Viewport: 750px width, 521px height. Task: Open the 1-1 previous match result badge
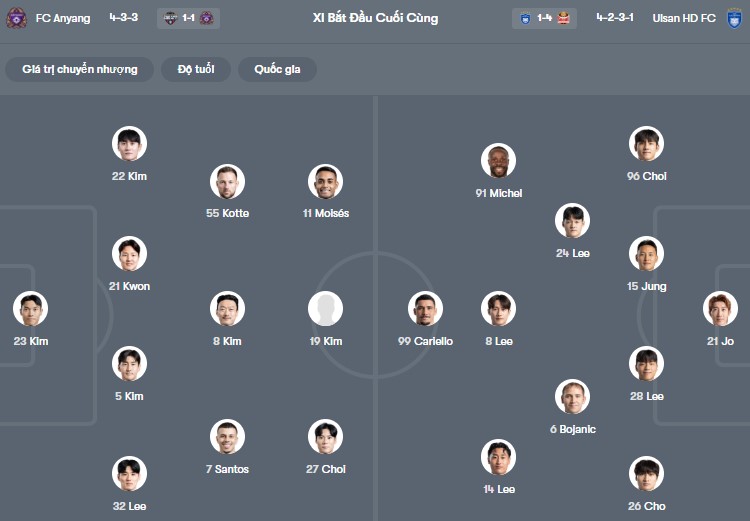pos(188,18)
